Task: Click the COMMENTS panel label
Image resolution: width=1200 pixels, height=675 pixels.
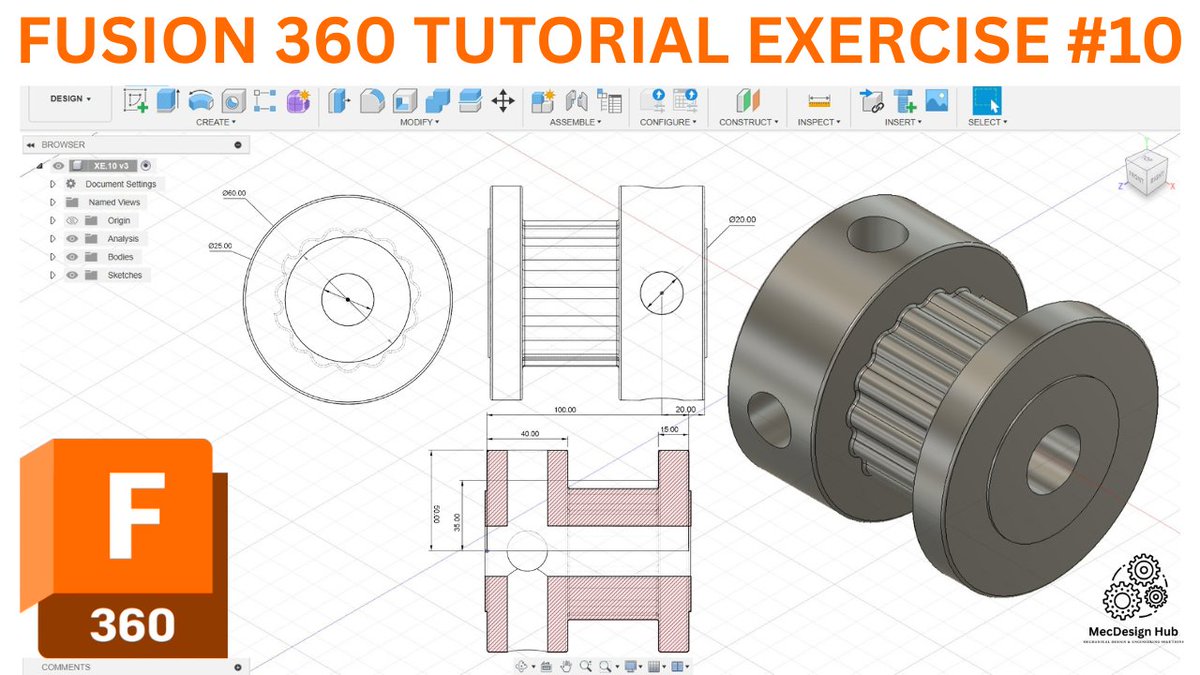Action: tap(66, 667)
